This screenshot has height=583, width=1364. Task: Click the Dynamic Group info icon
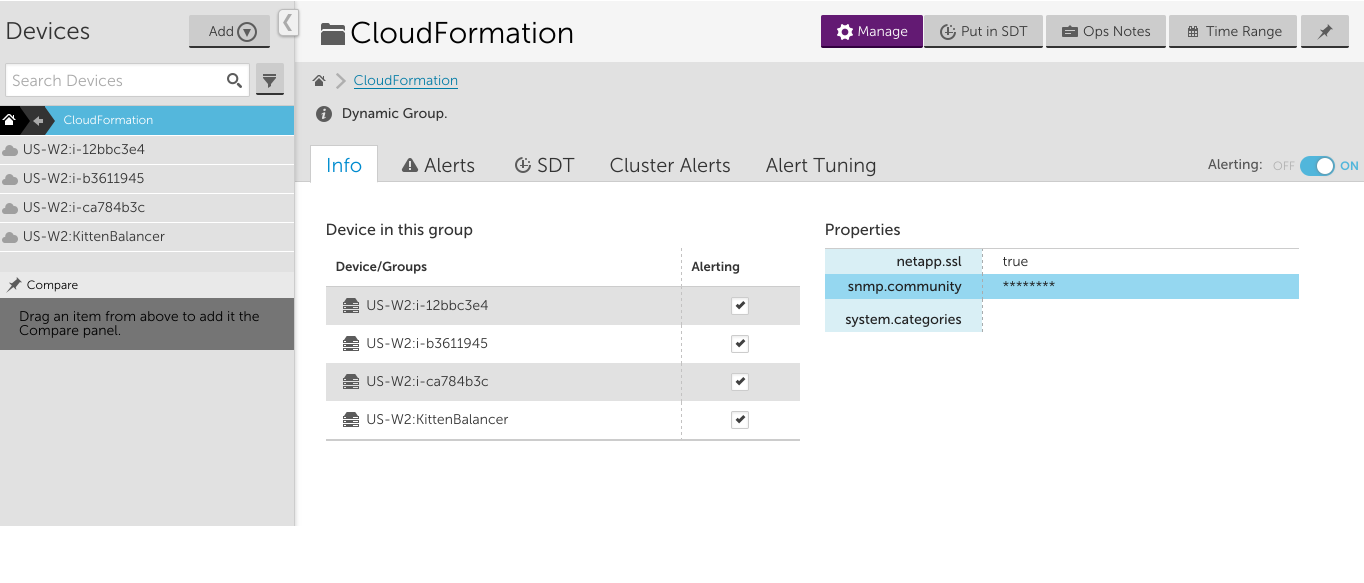324,114
